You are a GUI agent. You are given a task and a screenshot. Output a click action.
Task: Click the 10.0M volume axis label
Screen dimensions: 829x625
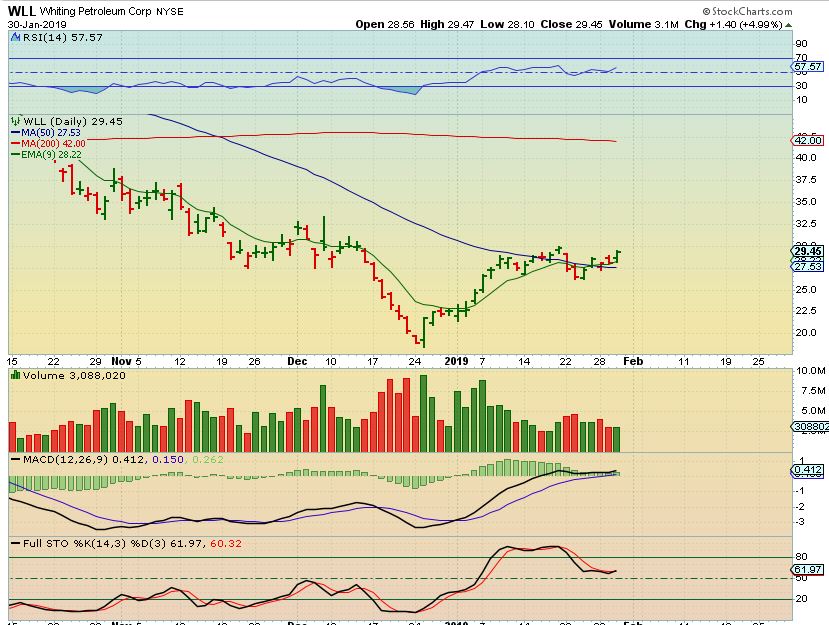(811, 371)
